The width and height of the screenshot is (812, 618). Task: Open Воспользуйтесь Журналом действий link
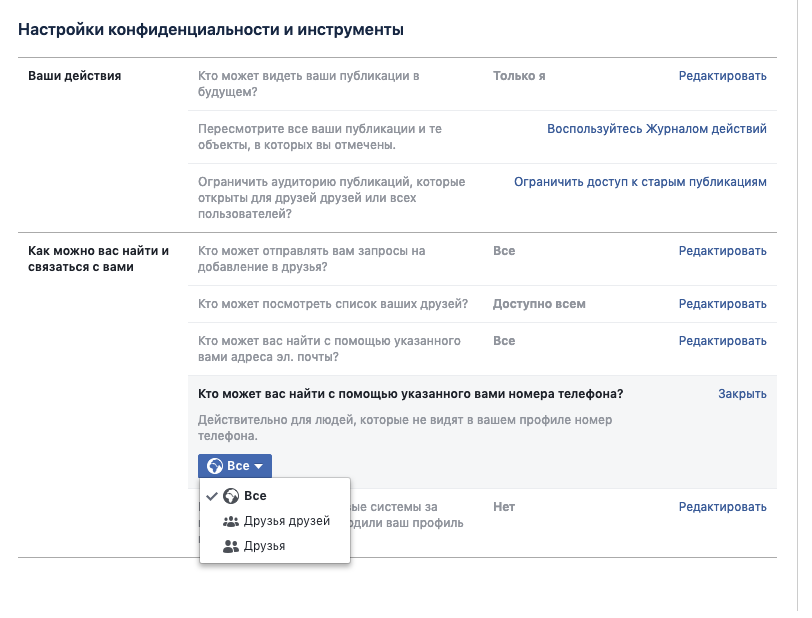[x=656, y=129]
